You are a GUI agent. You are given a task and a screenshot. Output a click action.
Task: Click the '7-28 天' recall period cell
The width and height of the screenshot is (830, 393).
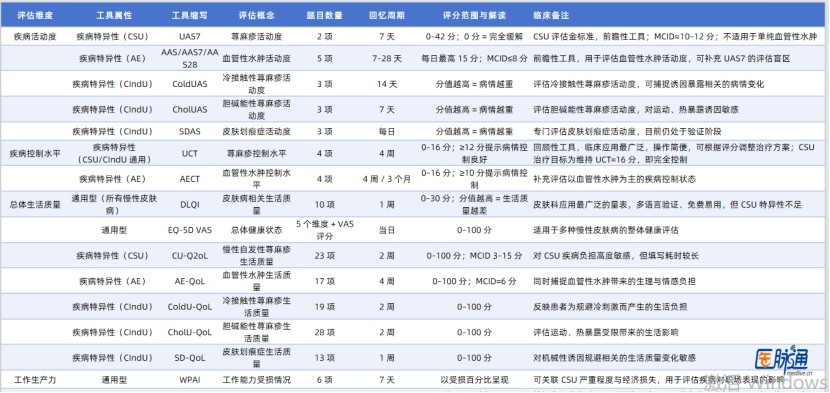(x=386, y=58)
